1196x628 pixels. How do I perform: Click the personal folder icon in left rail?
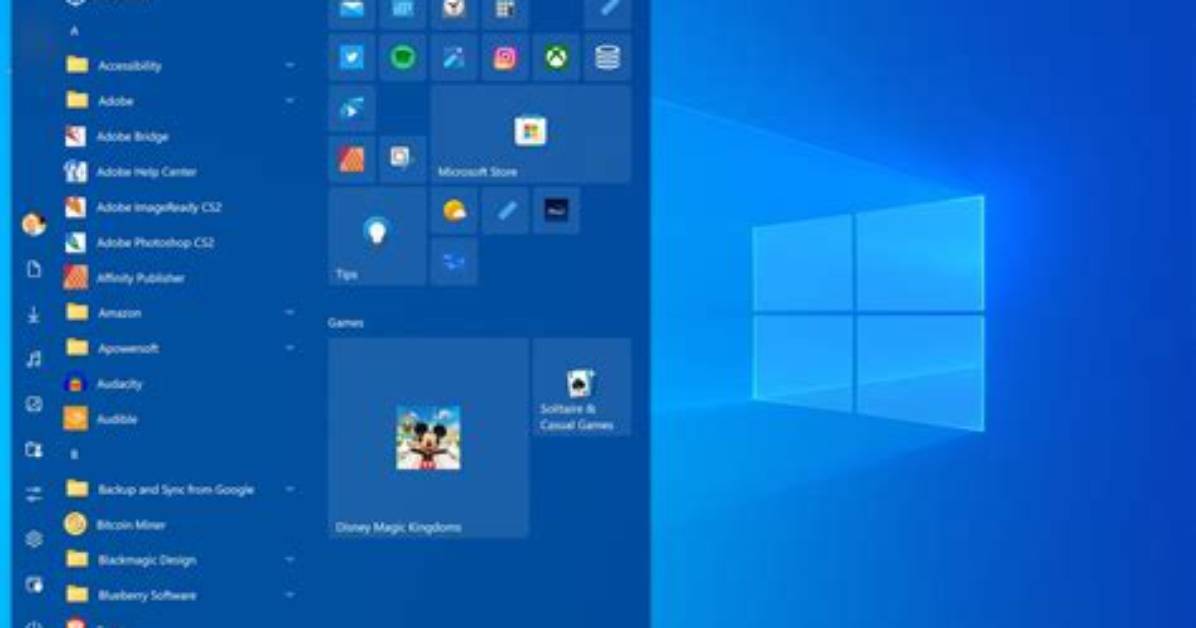pos(34,449)
